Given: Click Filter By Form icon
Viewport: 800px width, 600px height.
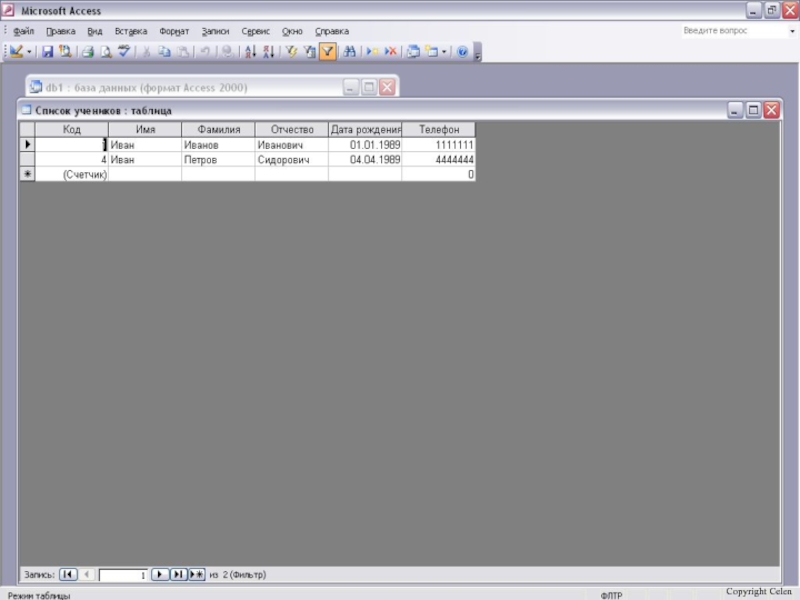Looking at the screenshot, I should (x=309, y=52).
